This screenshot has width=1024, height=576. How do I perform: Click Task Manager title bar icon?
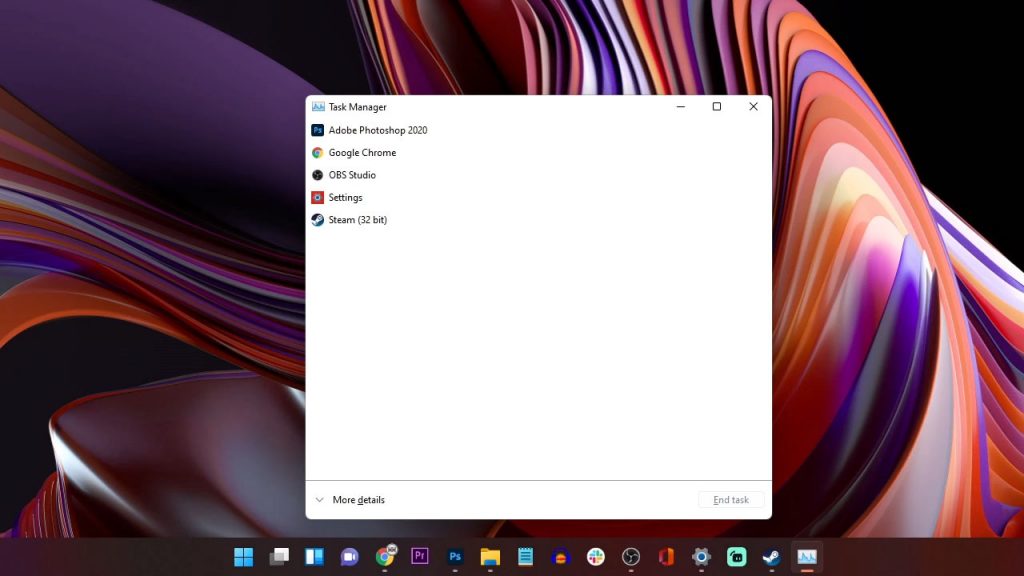point(318,106)
